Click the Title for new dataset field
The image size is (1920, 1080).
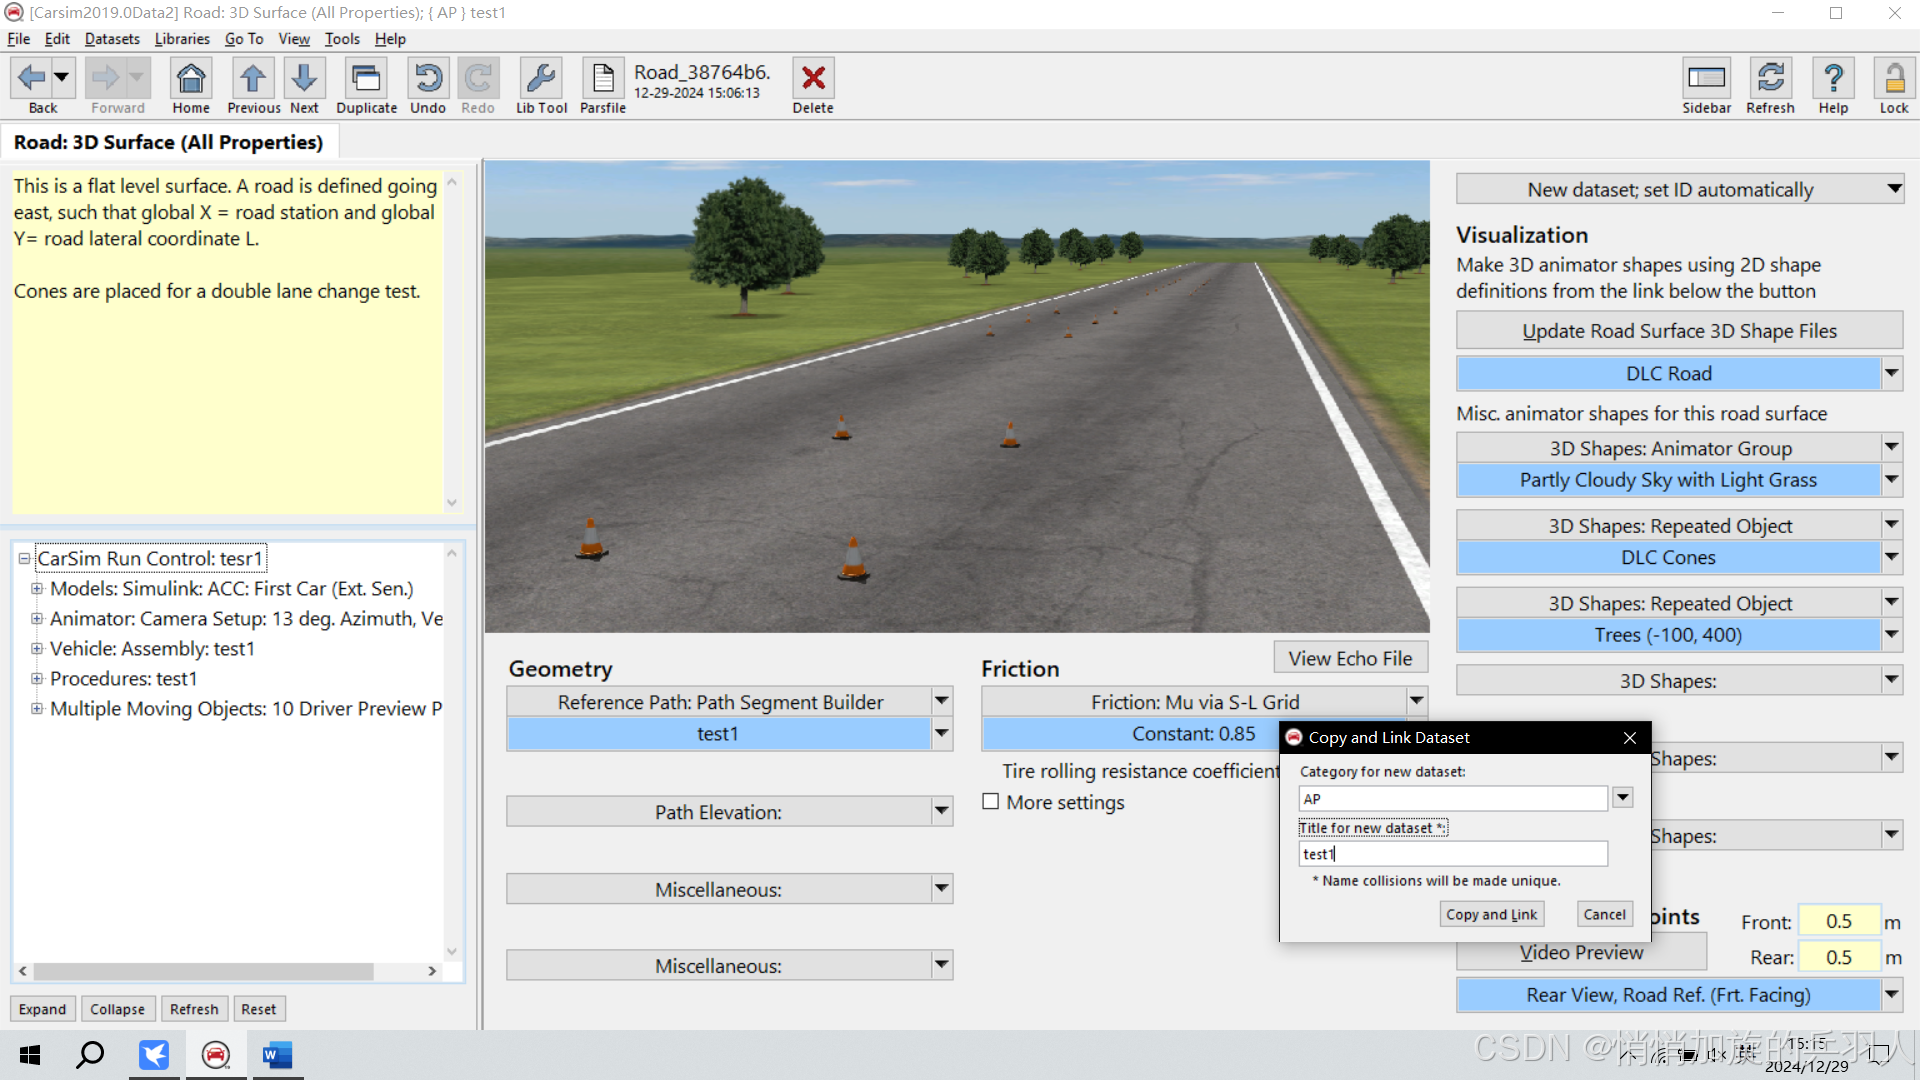pos(1452,854)
